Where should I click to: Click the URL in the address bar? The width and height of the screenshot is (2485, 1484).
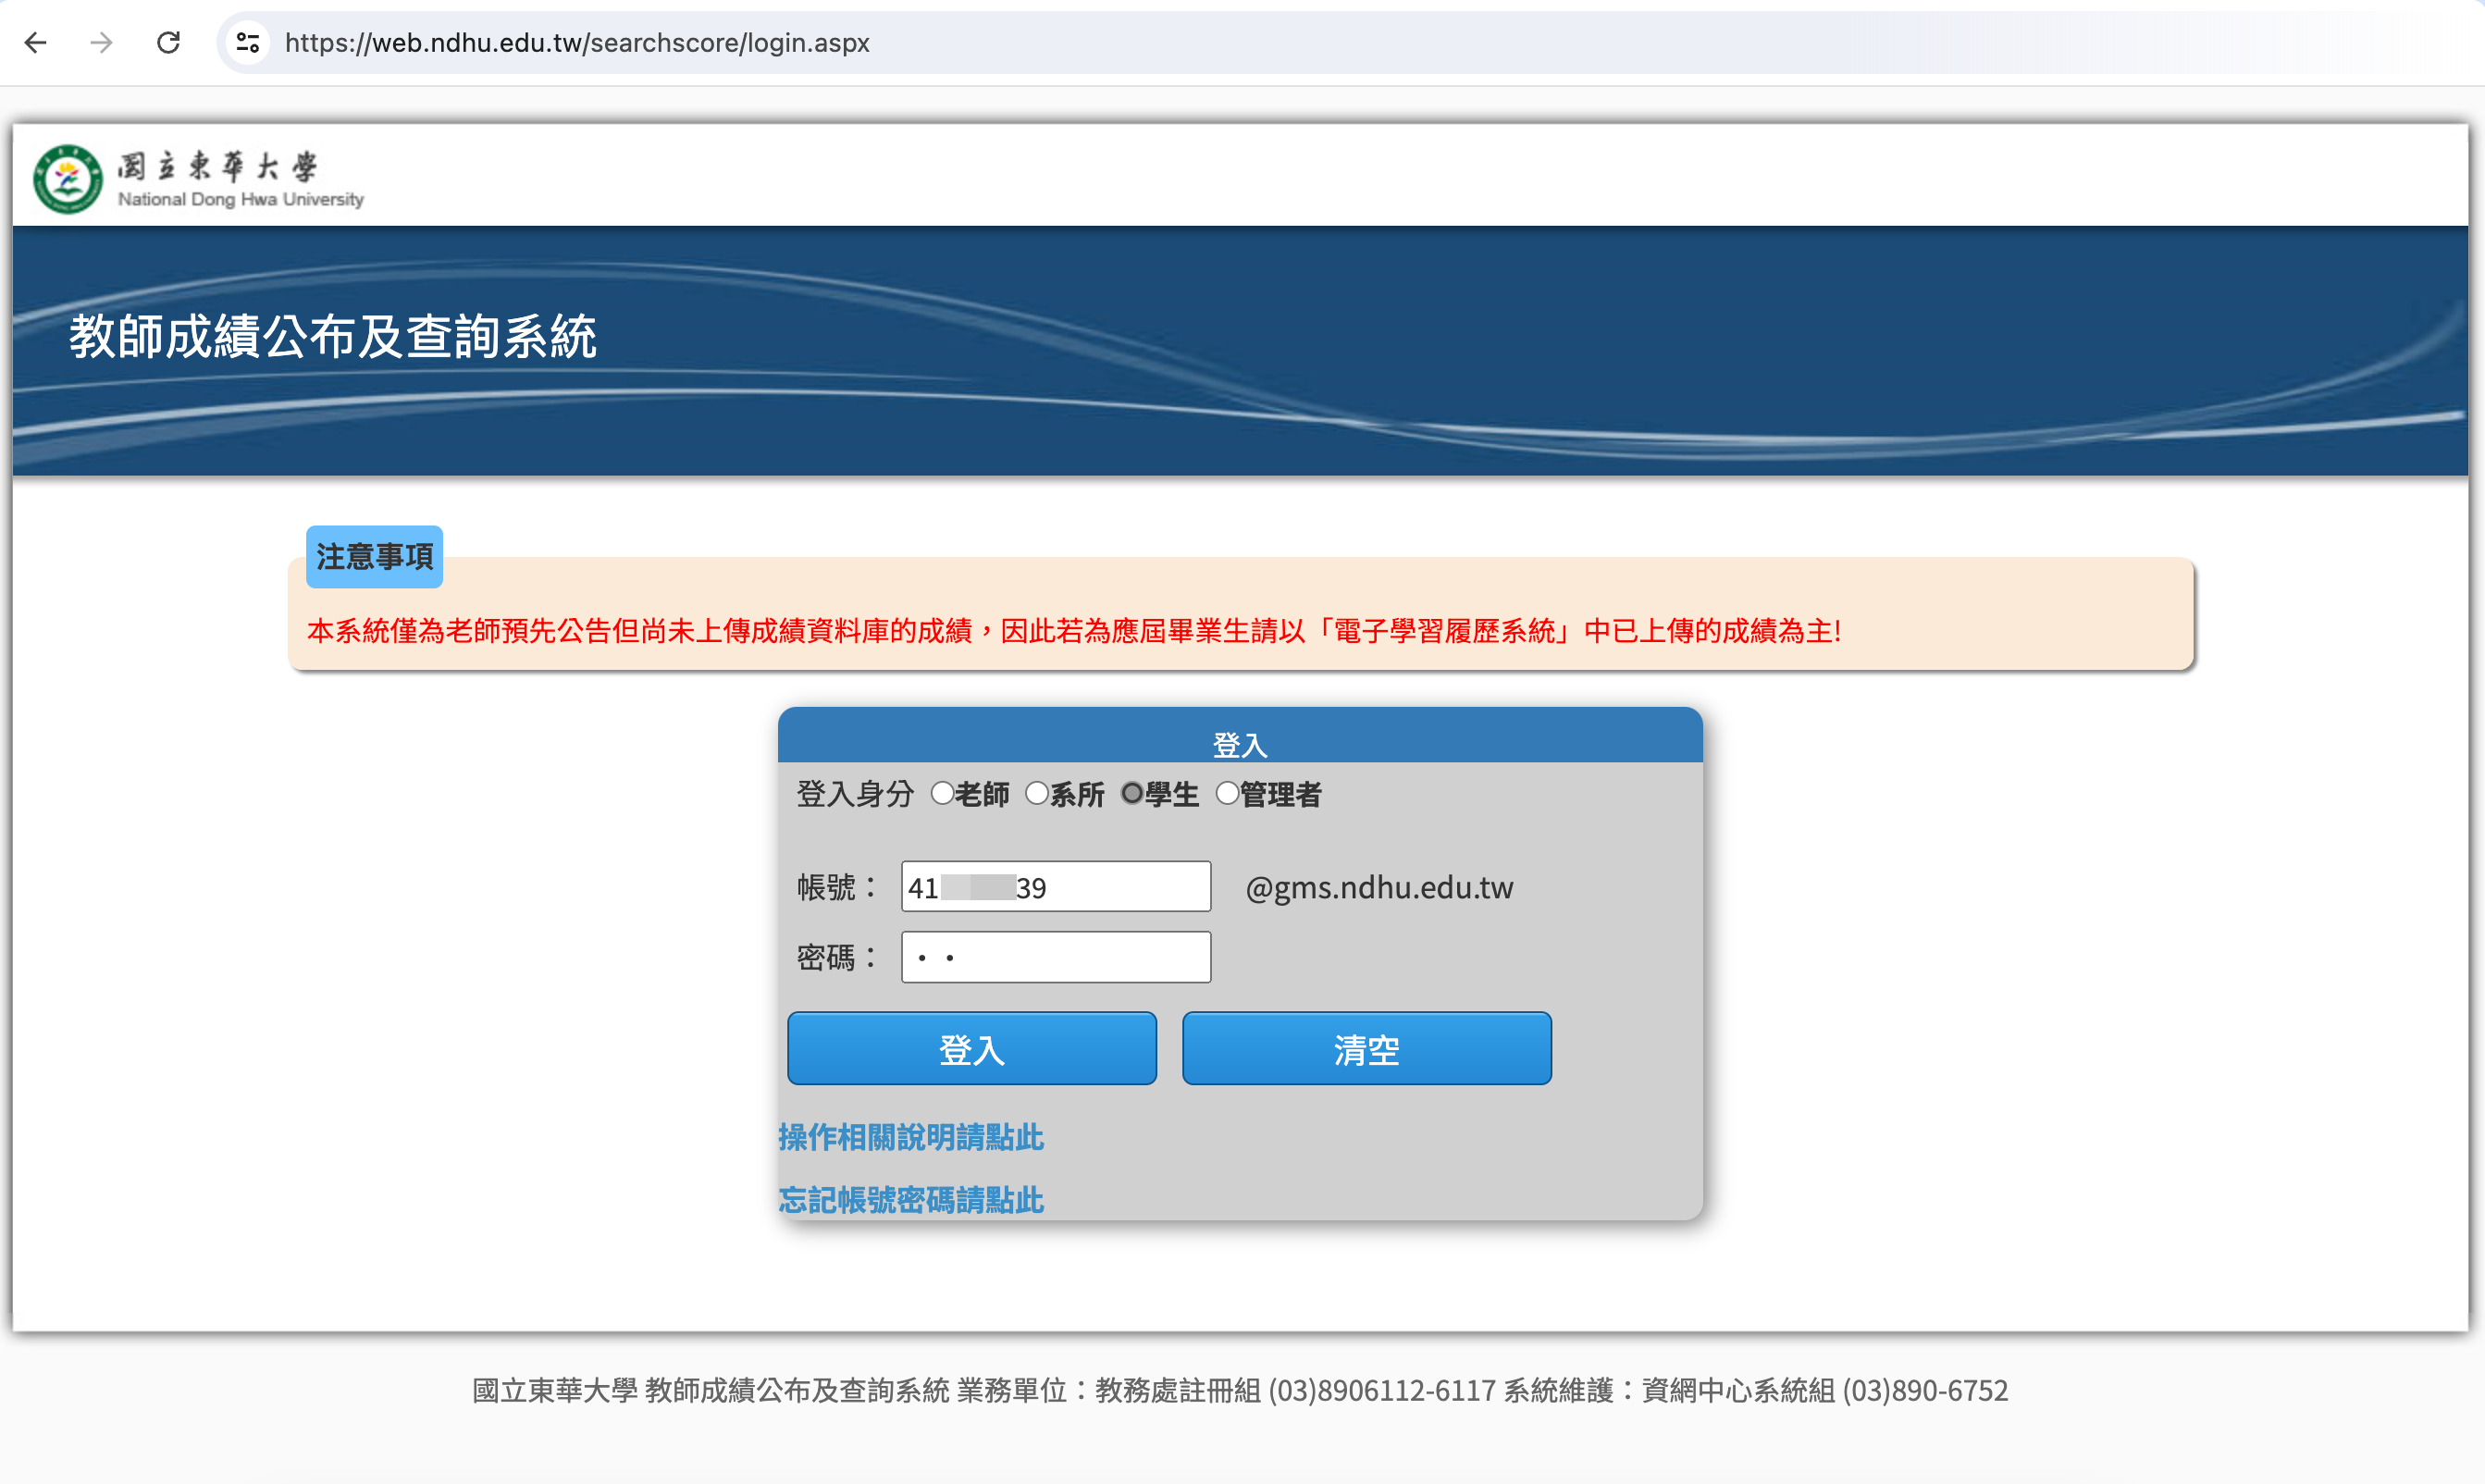coord(577,43)
